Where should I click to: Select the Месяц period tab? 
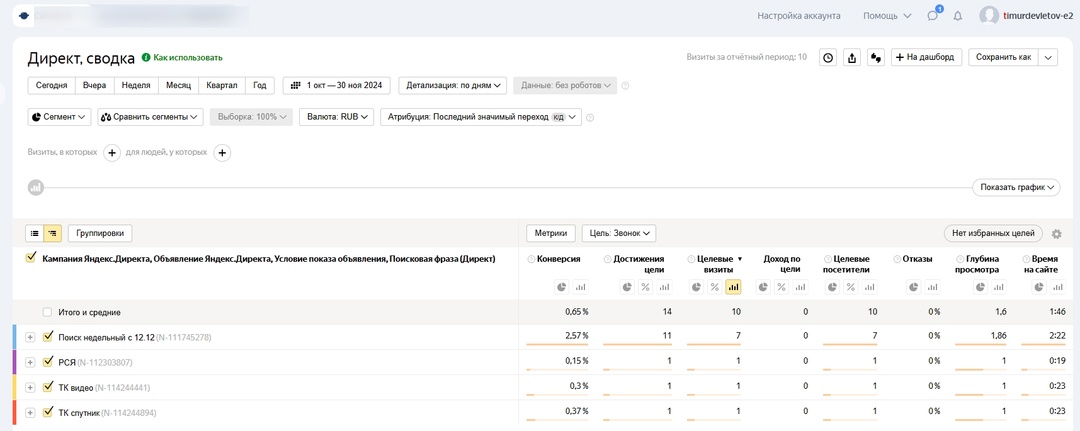point(178,85)
